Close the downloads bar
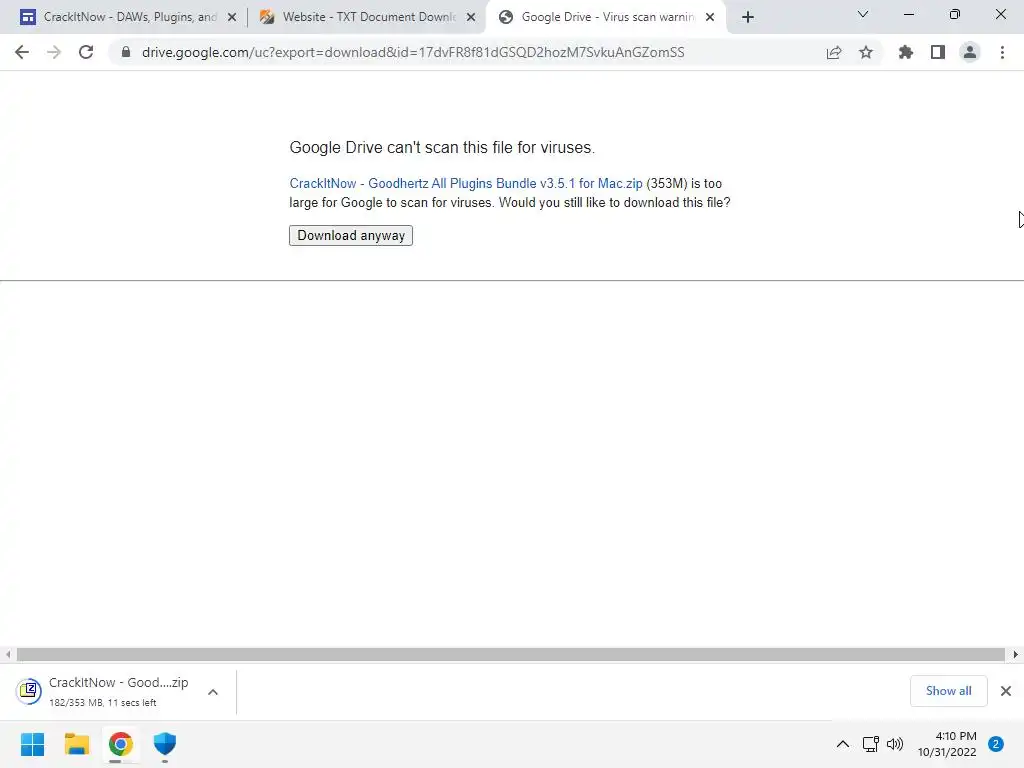The height and width of the screenshot is (768, 1024). coord(1006,691)
